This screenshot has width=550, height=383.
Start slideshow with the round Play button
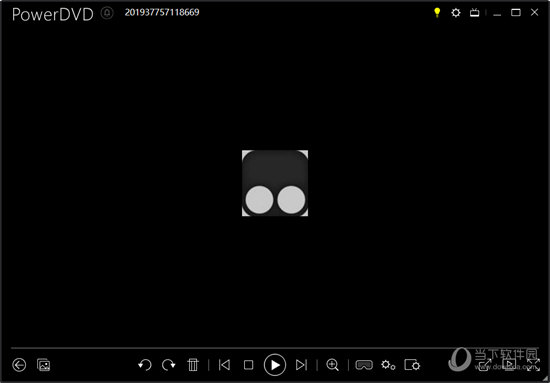click(275, 365)
